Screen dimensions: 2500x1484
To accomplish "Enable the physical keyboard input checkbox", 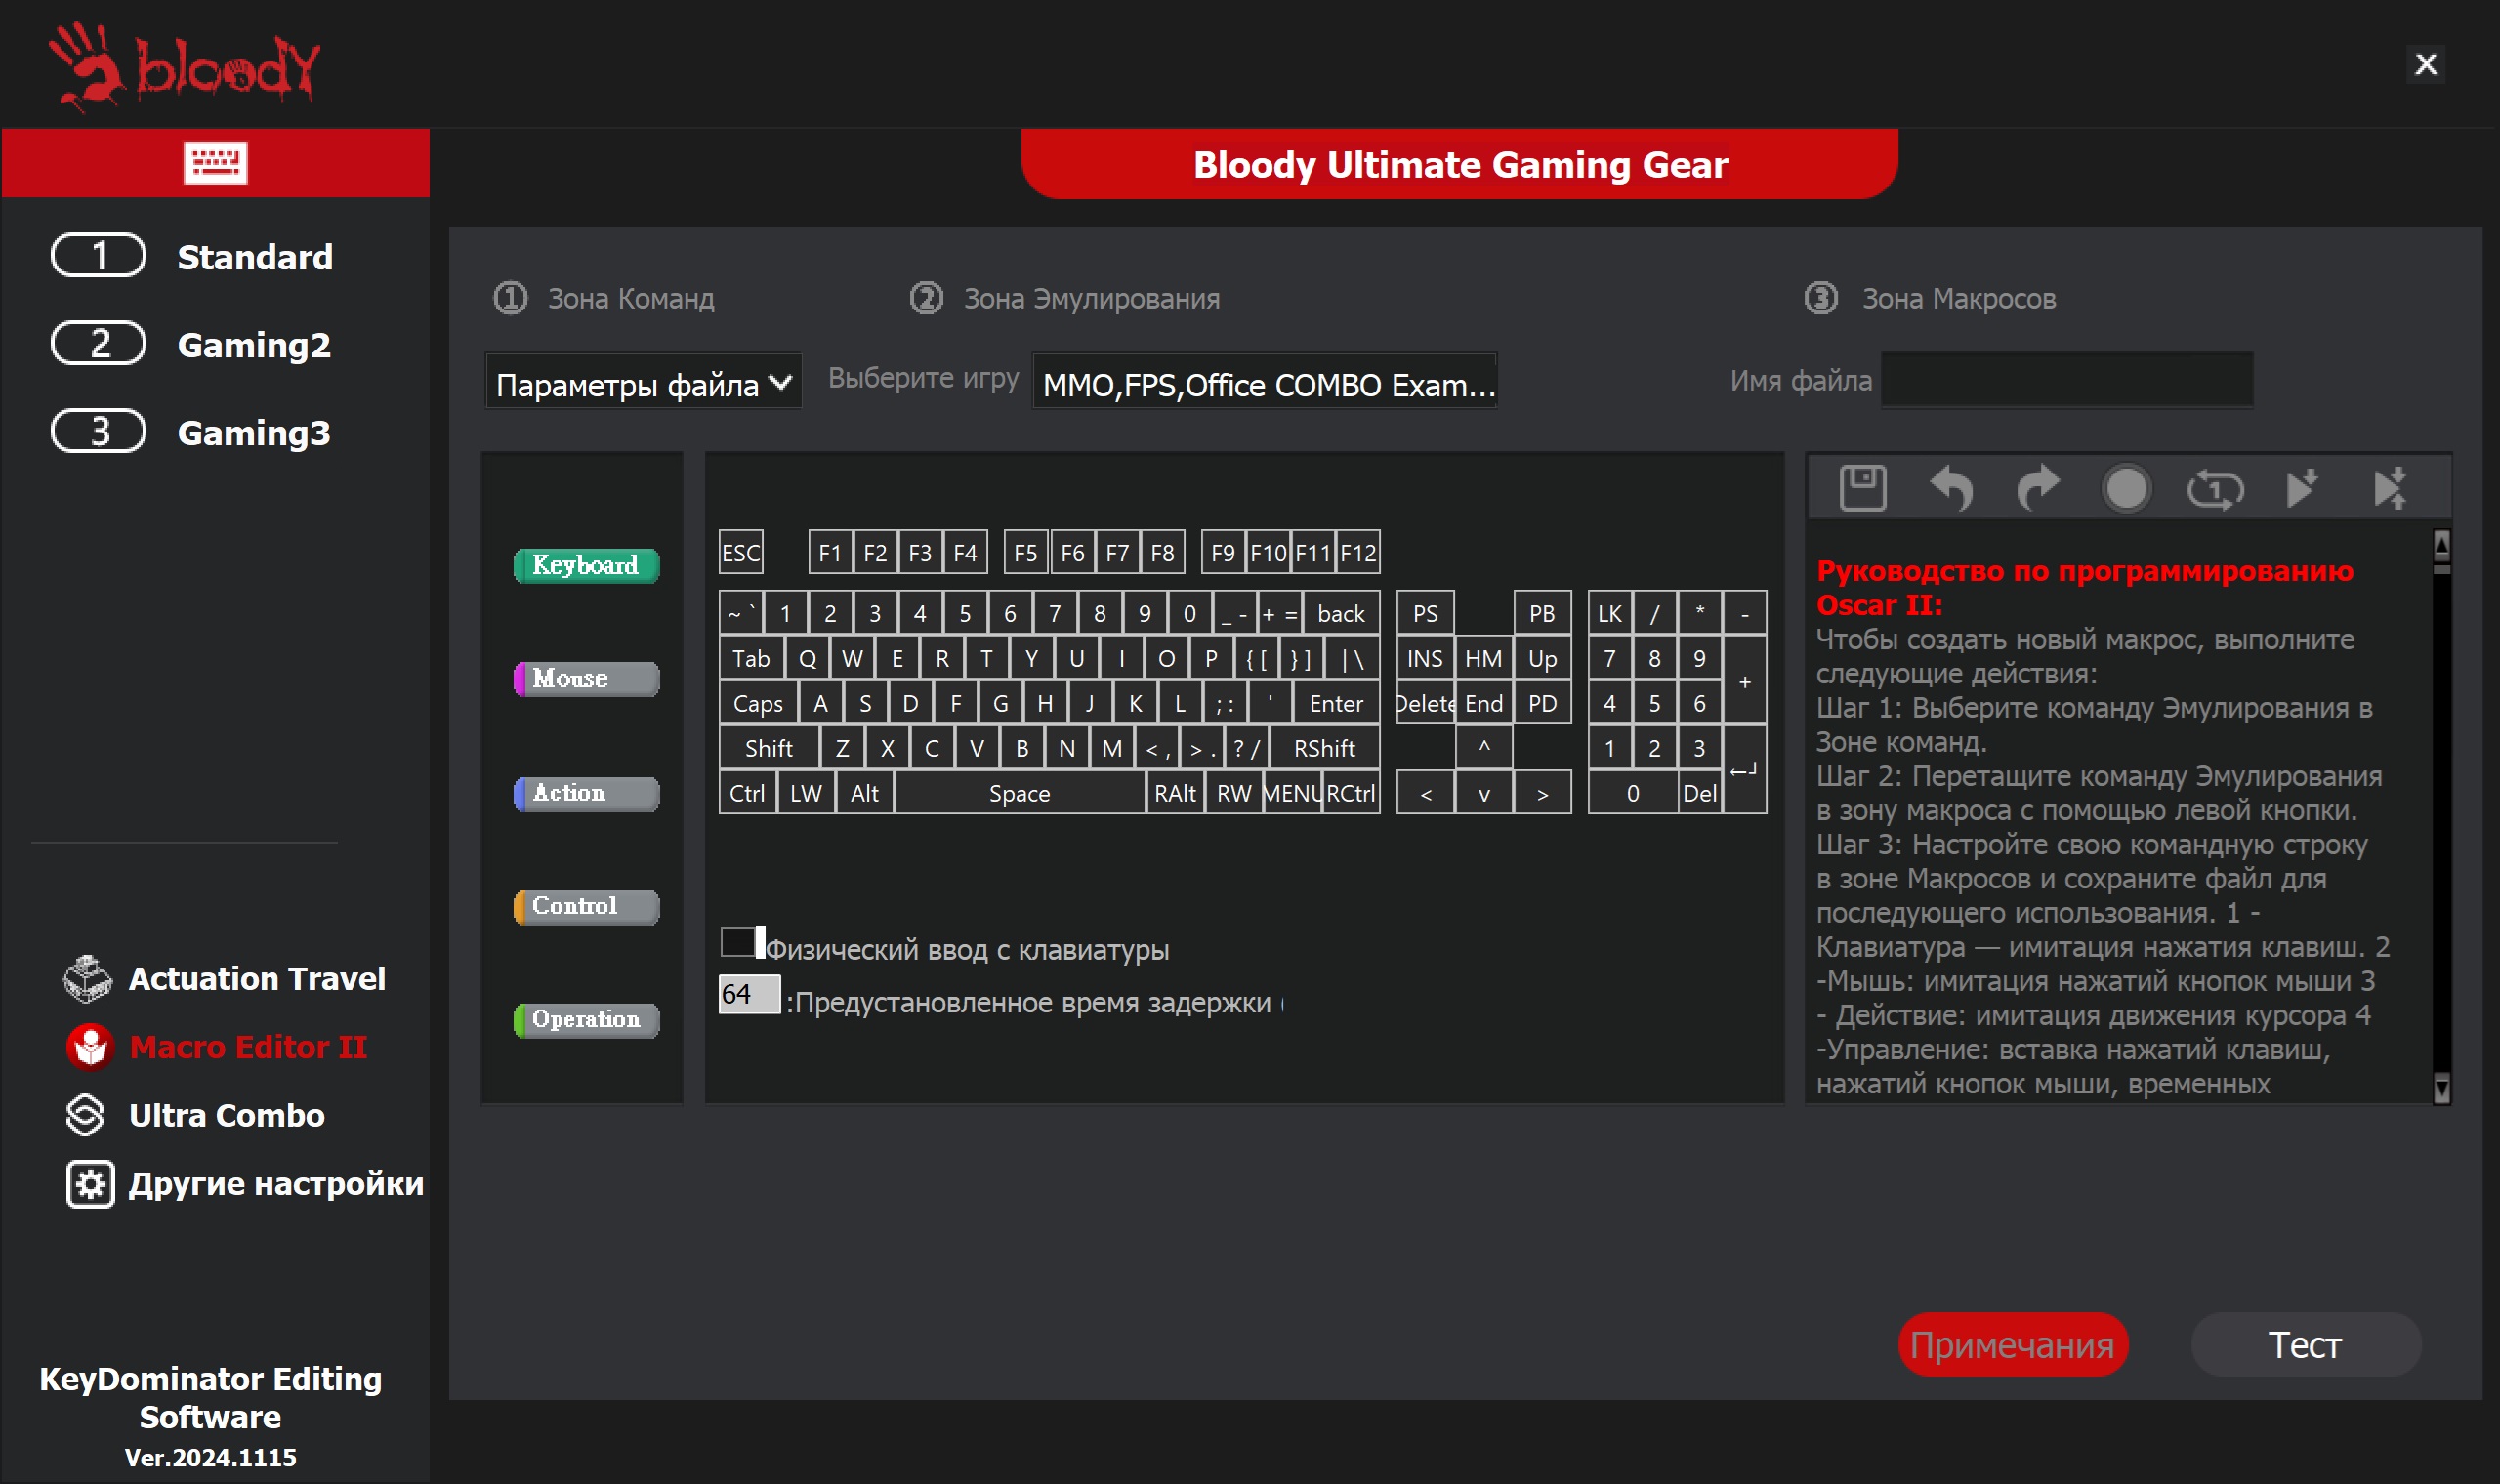I will (738, 942).
